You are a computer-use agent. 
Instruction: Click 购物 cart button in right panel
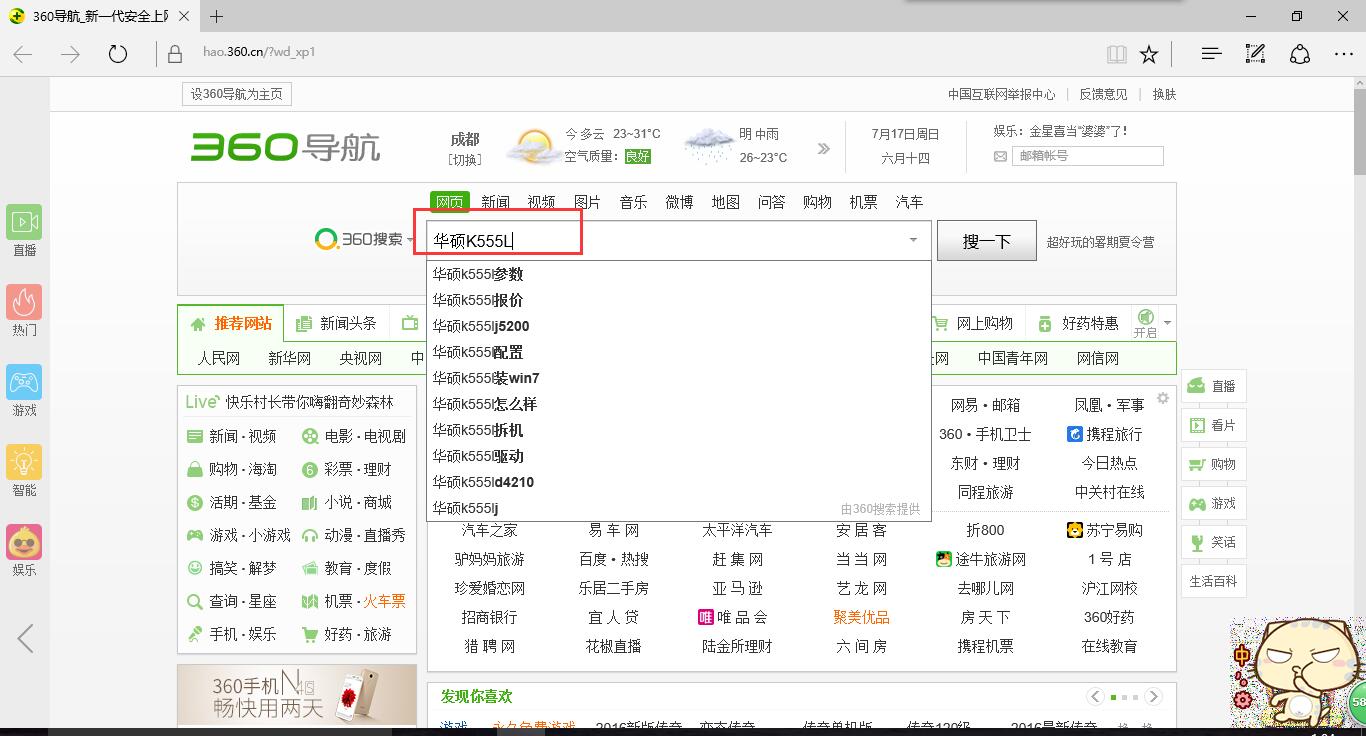coord(1213,464)
